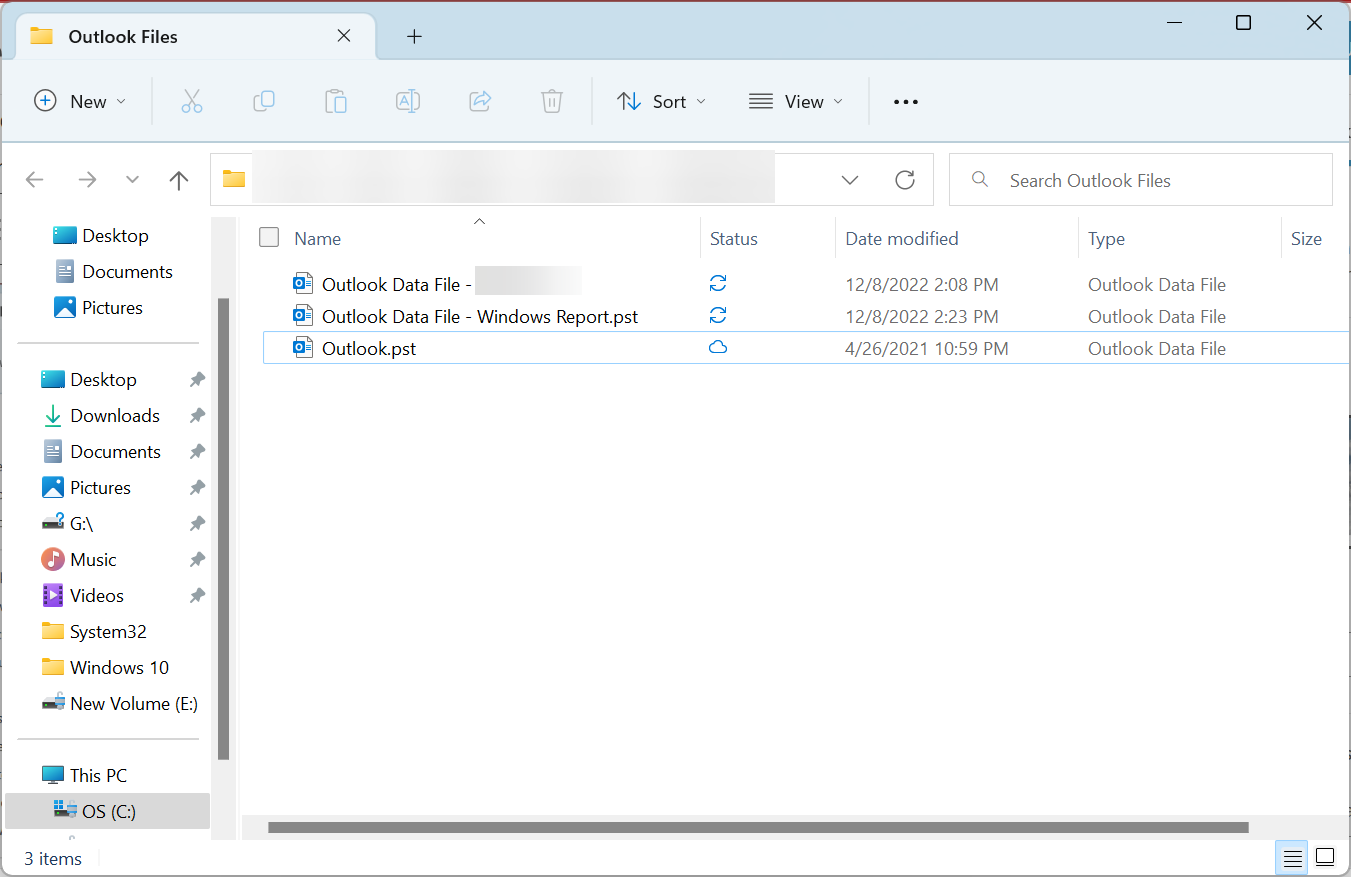
Task: Click the horizontal scrollbar at the bottom
Action: [x=758, y=828]
